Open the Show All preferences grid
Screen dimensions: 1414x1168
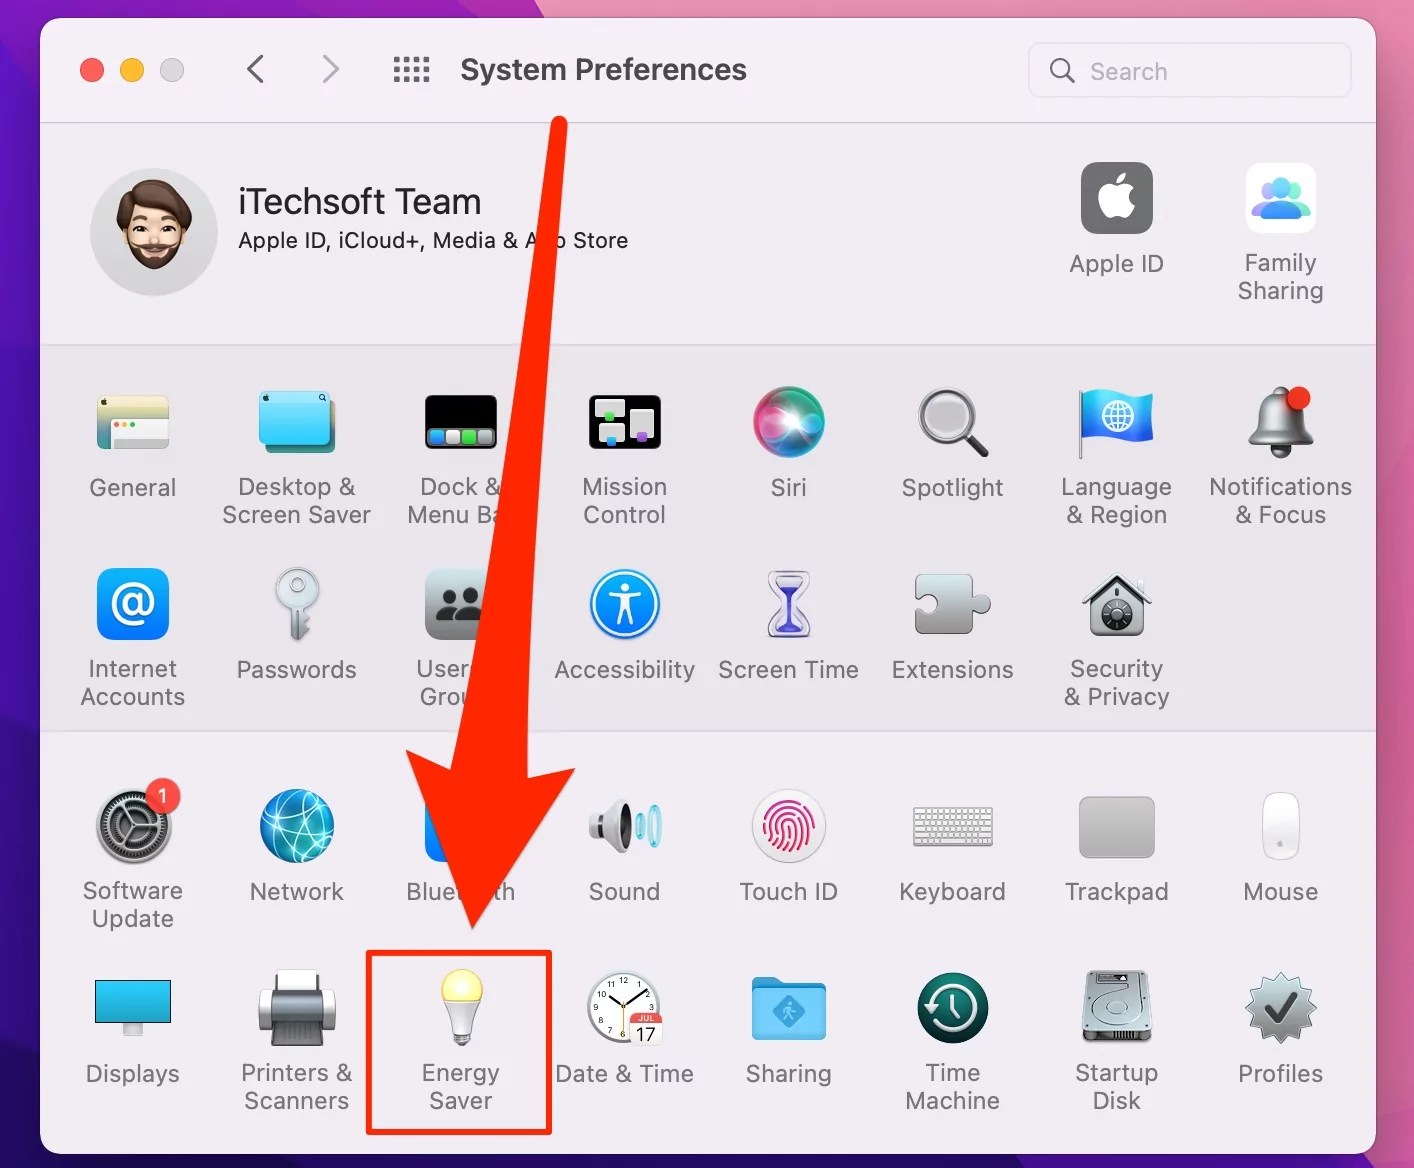[x=411, y=69]
